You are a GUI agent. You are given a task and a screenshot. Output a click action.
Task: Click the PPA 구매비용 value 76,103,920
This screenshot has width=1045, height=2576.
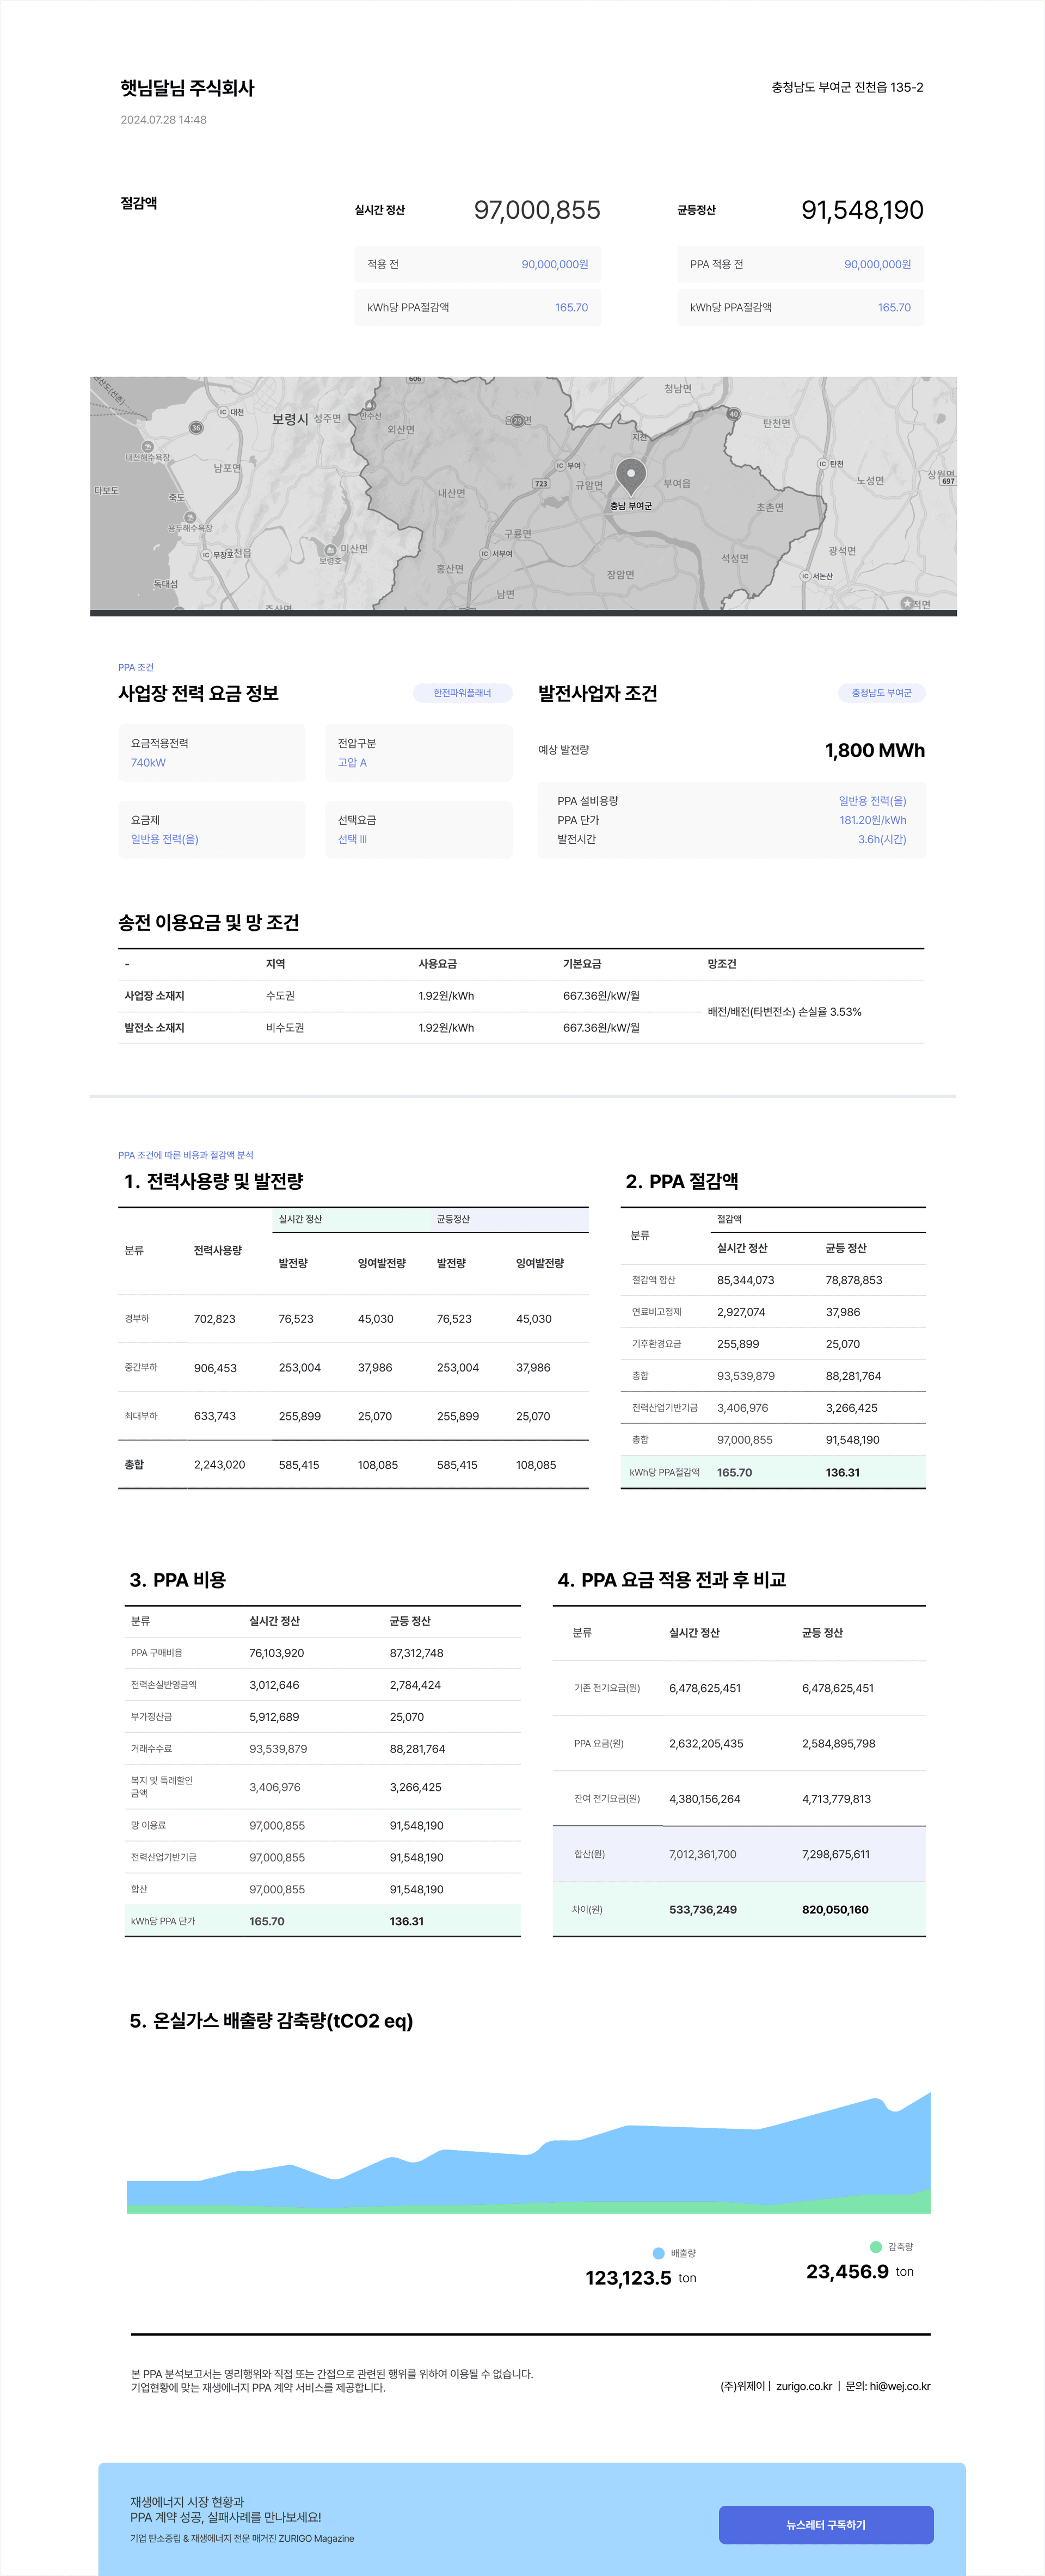pyautogui.click(x=277, y=1653)
